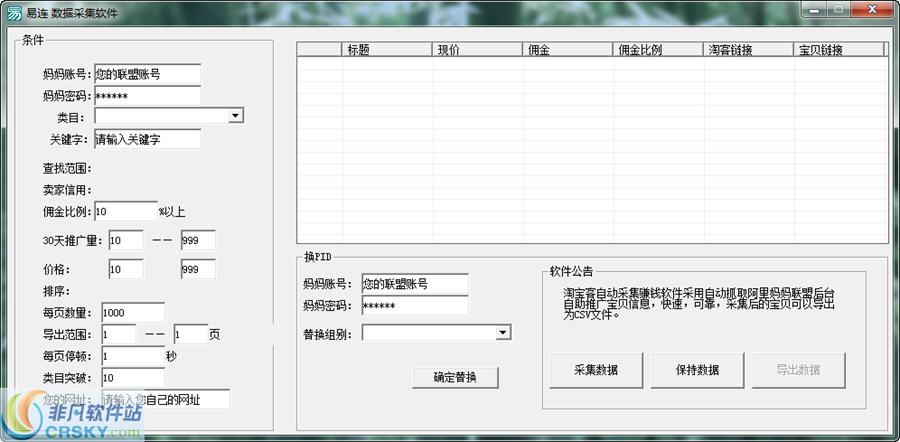Click the 30天推广量 maximum field

pyautogui.click(x=198, y=241)
